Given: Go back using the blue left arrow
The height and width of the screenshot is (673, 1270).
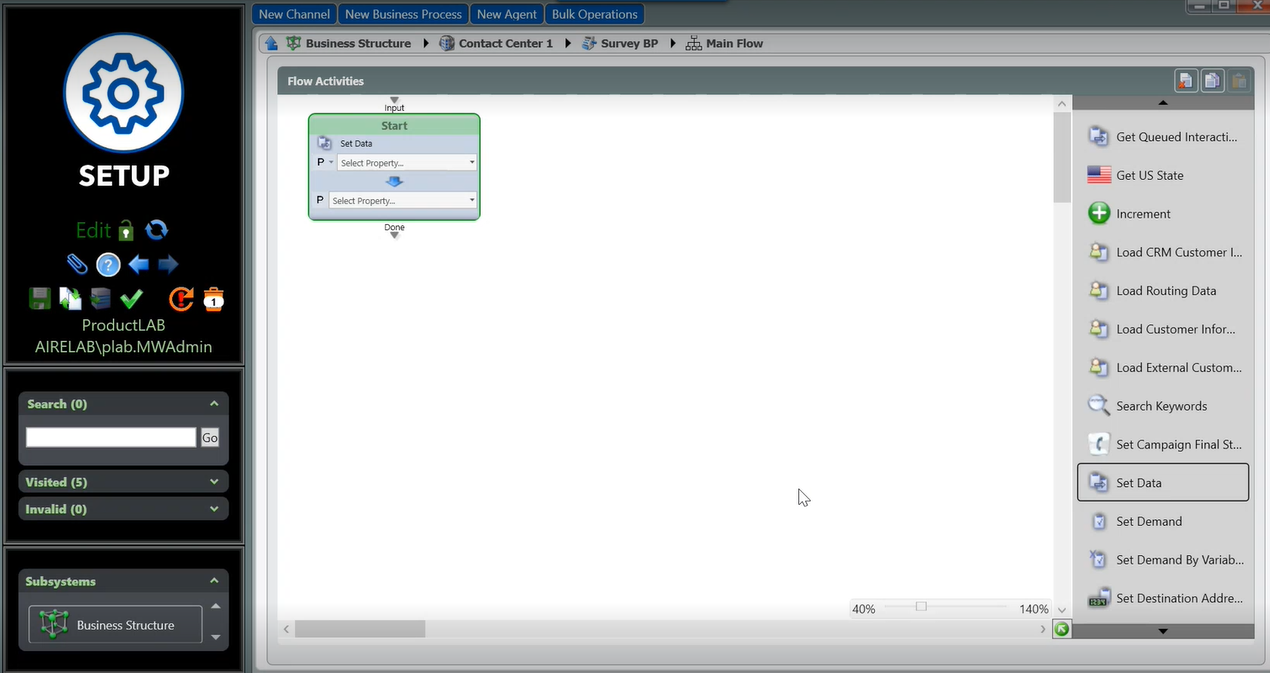Looking at the screenshot, I should [x=139, y=265].
